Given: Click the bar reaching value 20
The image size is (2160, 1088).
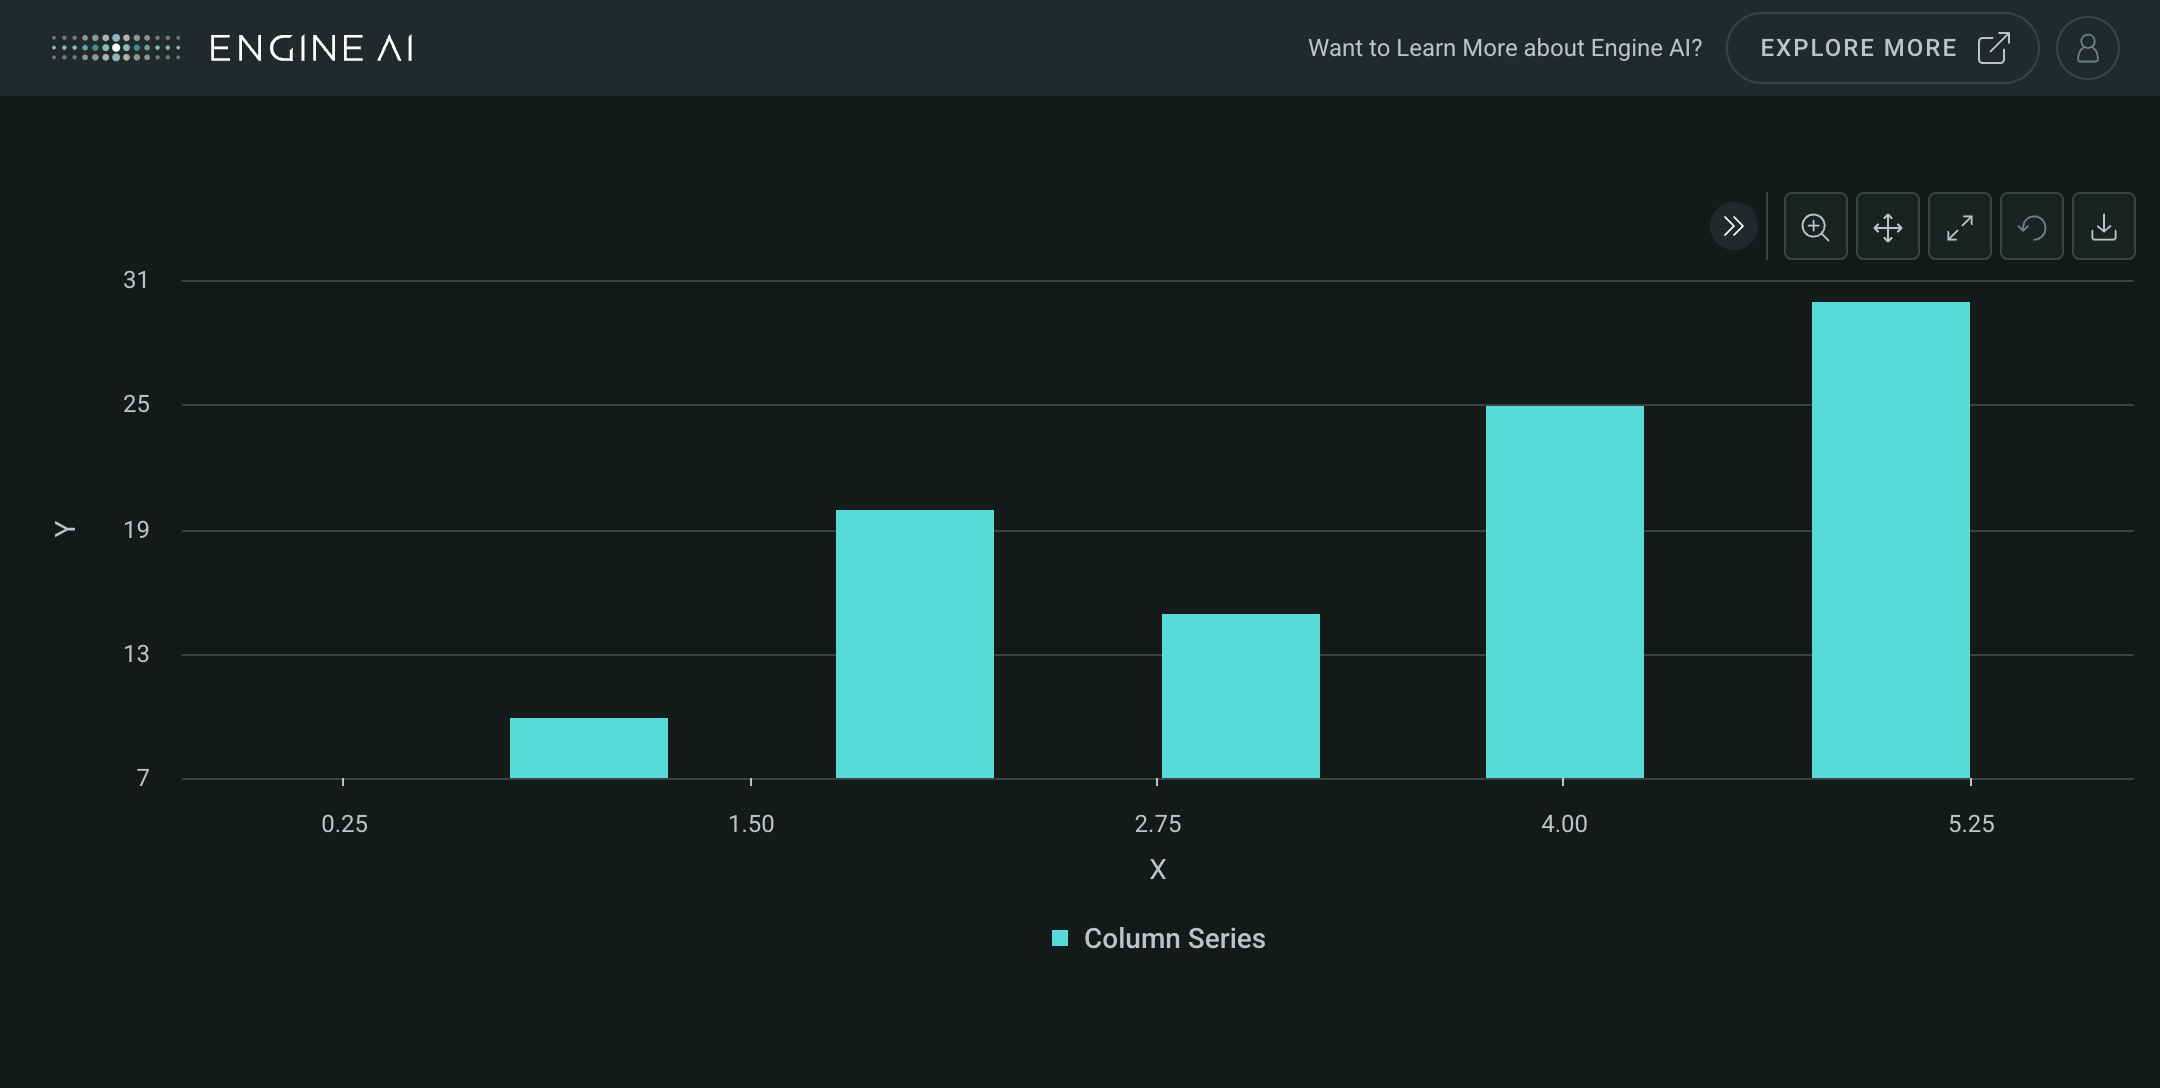Looking at the screenshot, I should (x=915, y=644).
